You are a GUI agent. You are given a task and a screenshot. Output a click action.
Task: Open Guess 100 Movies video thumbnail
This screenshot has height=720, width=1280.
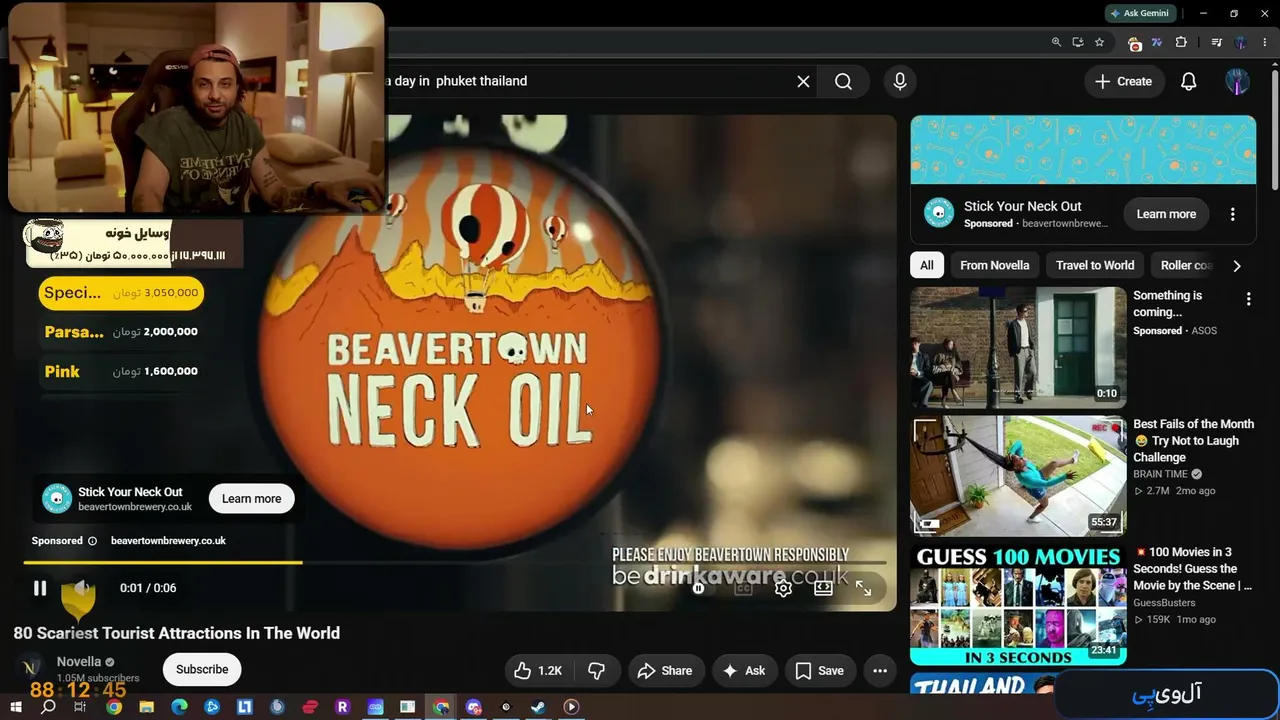pos(1018,604)
